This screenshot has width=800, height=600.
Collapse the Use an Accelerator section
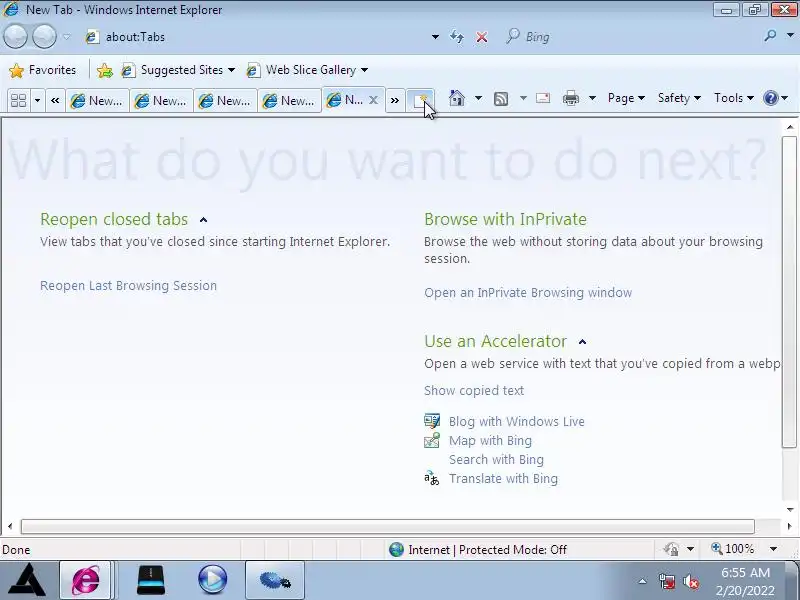coord(582,342)
